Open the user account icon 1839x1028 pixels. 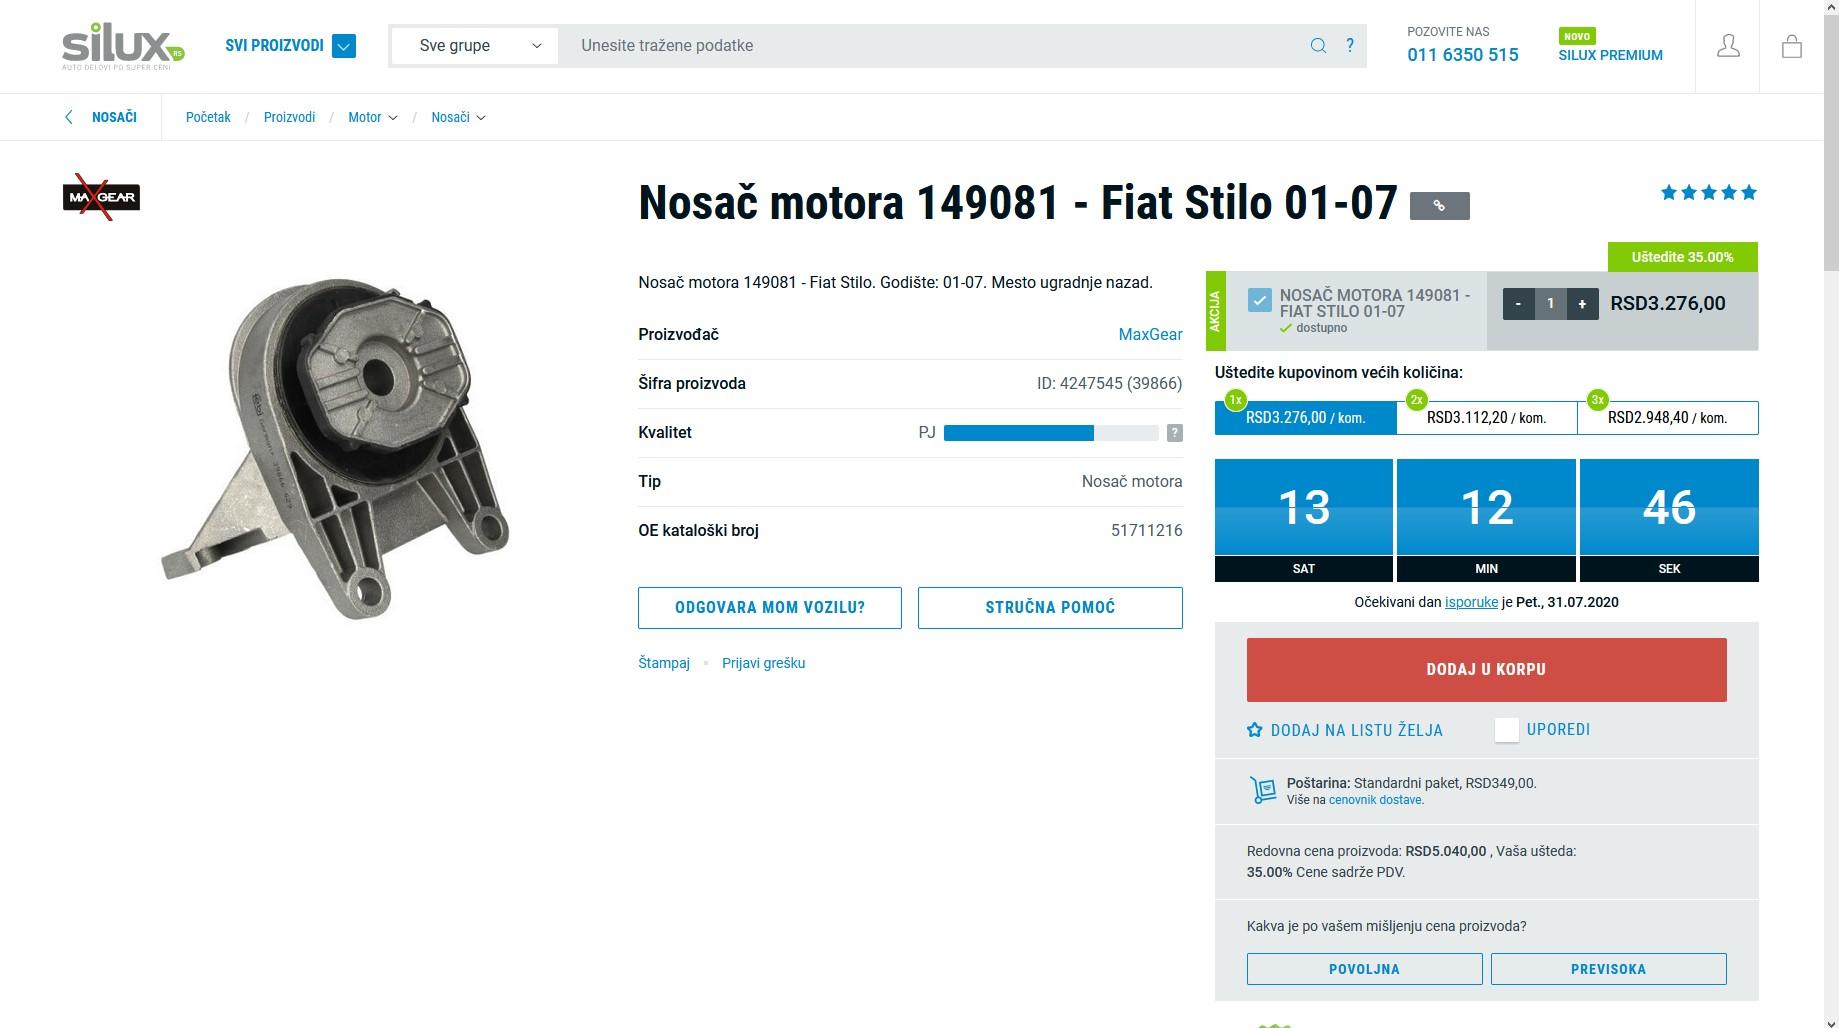(x=1728, y=46)
